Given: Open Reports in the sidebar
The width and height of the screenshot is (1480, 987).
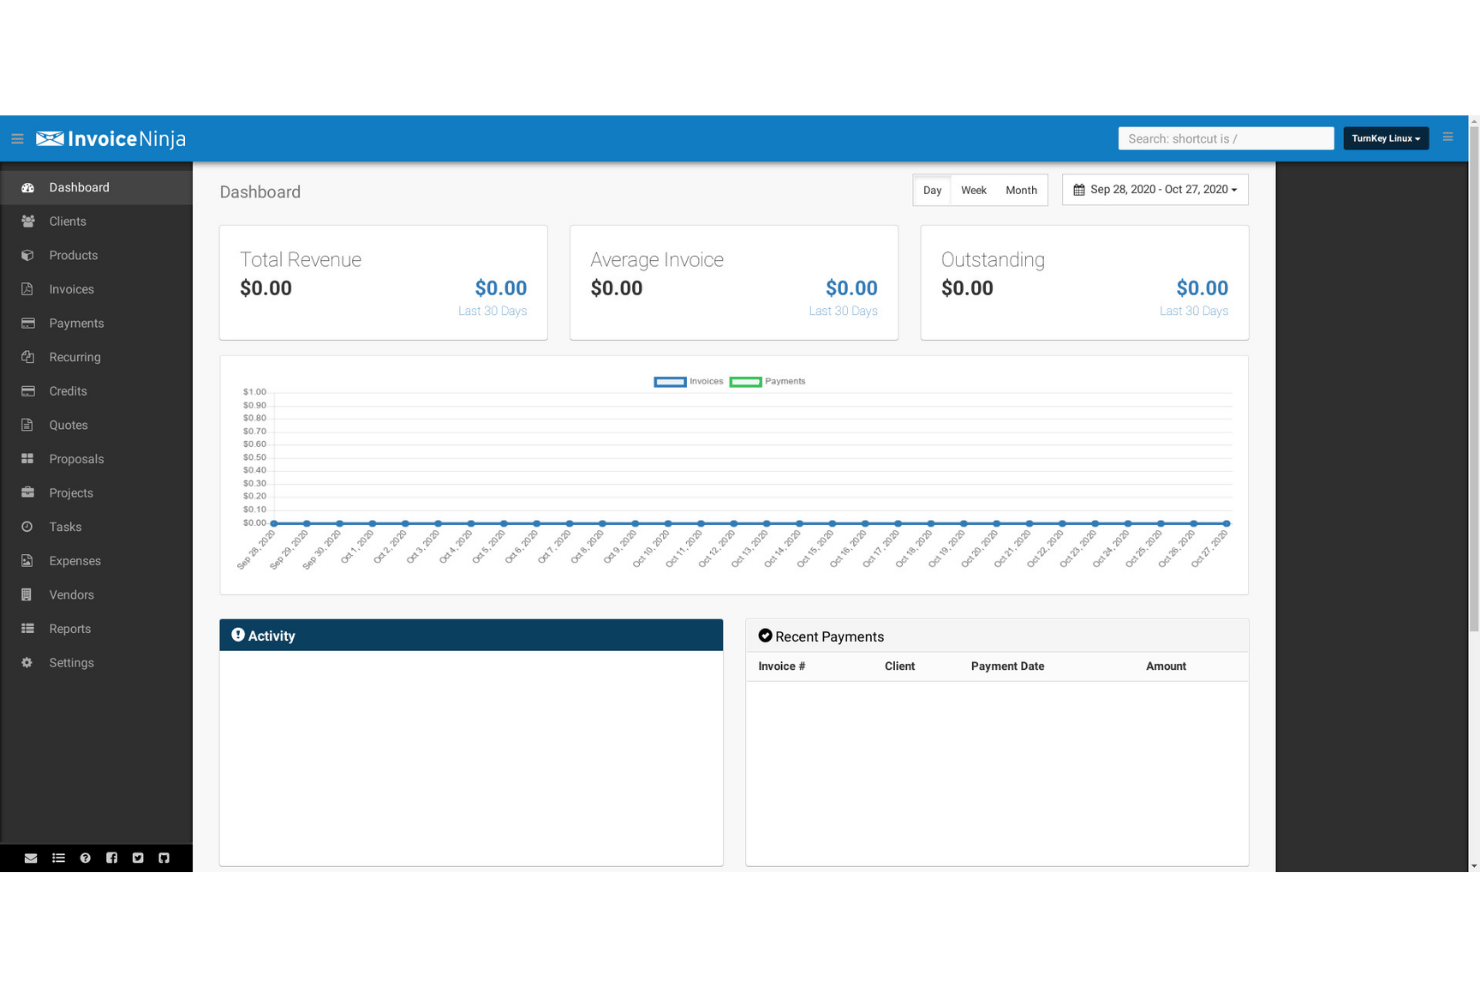Looking at the screenshot, I should pyautogui.click(x=96, y=629).
